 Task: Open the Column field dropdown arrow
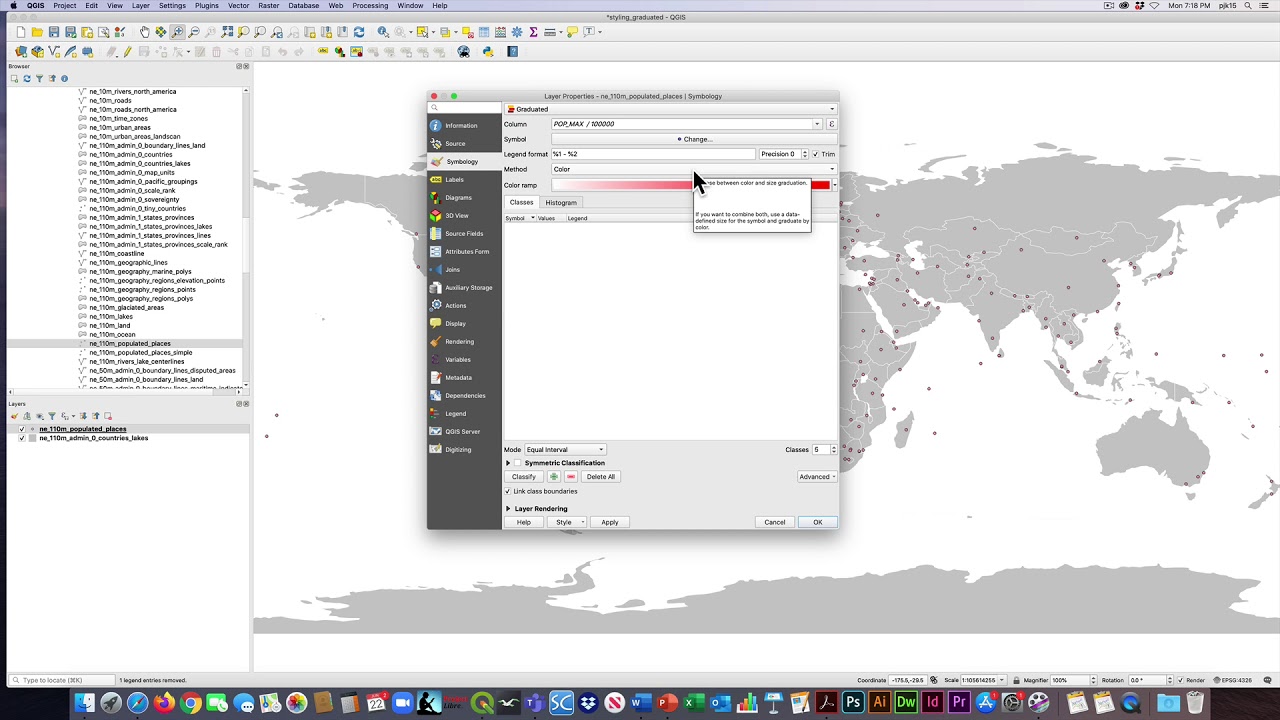click(x=817, y=124)
